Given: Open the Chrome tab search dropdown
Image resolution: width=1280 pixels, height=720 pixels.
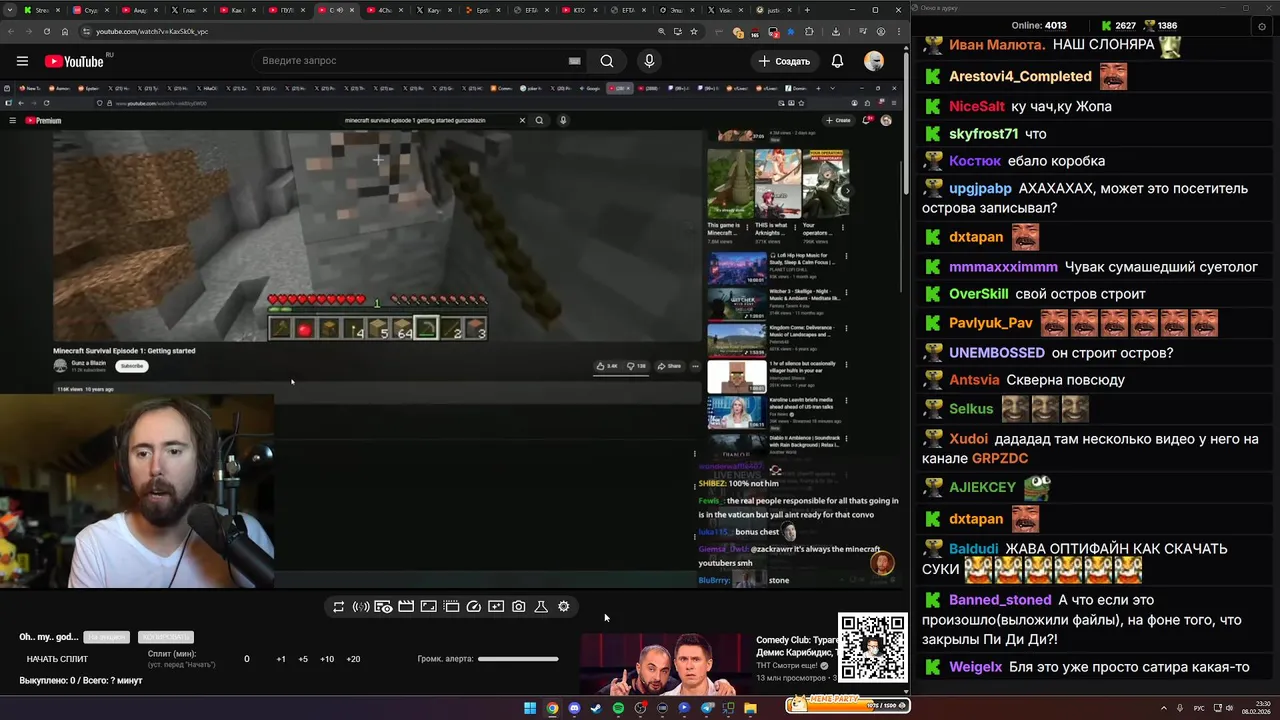Looking at the screenshot, I should (x=12, y=10).
